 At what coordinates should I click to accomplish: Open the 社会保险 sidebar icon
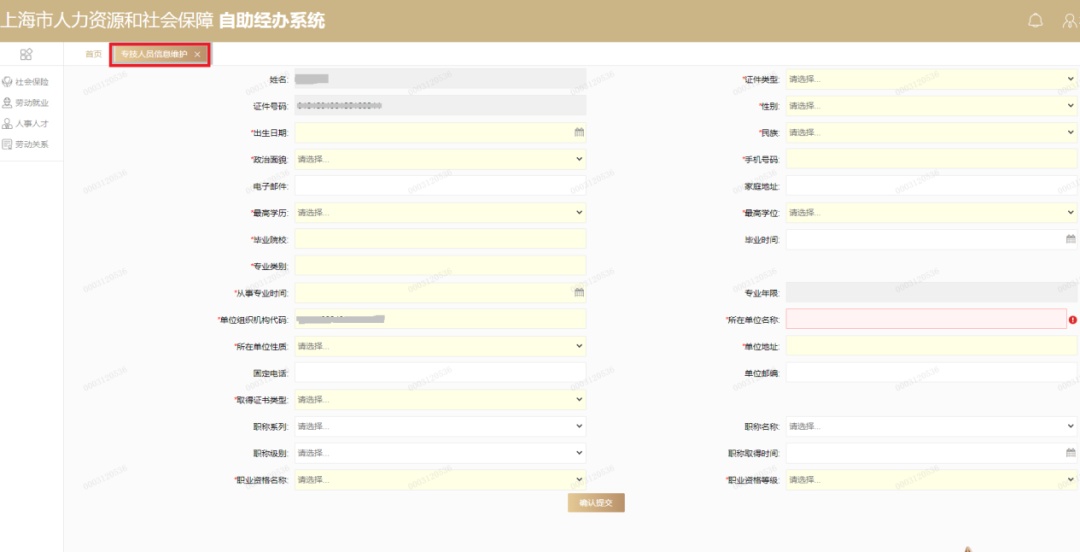8,82
